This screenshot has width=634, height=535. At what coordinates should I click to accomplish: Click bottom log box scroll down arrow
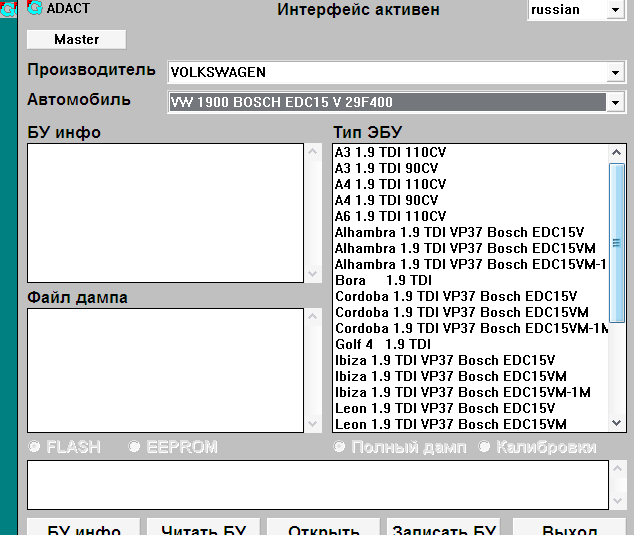[x=617, y=501]
